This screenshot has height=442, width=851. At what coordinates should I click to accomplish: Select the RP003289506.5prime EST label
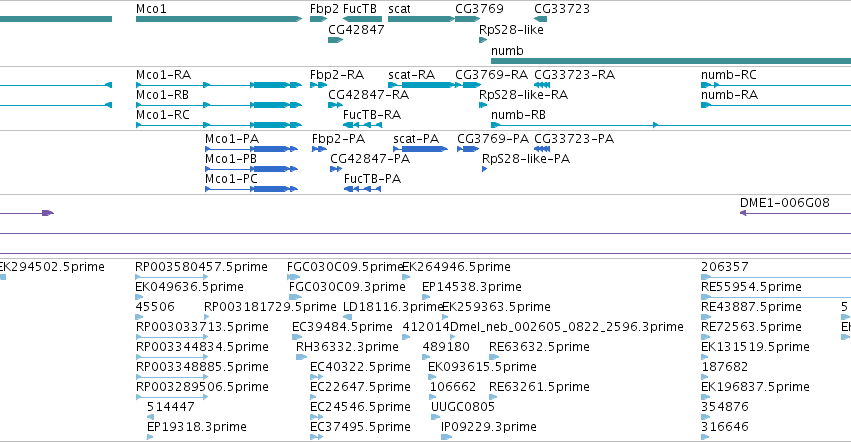click(x=202, y=387)
